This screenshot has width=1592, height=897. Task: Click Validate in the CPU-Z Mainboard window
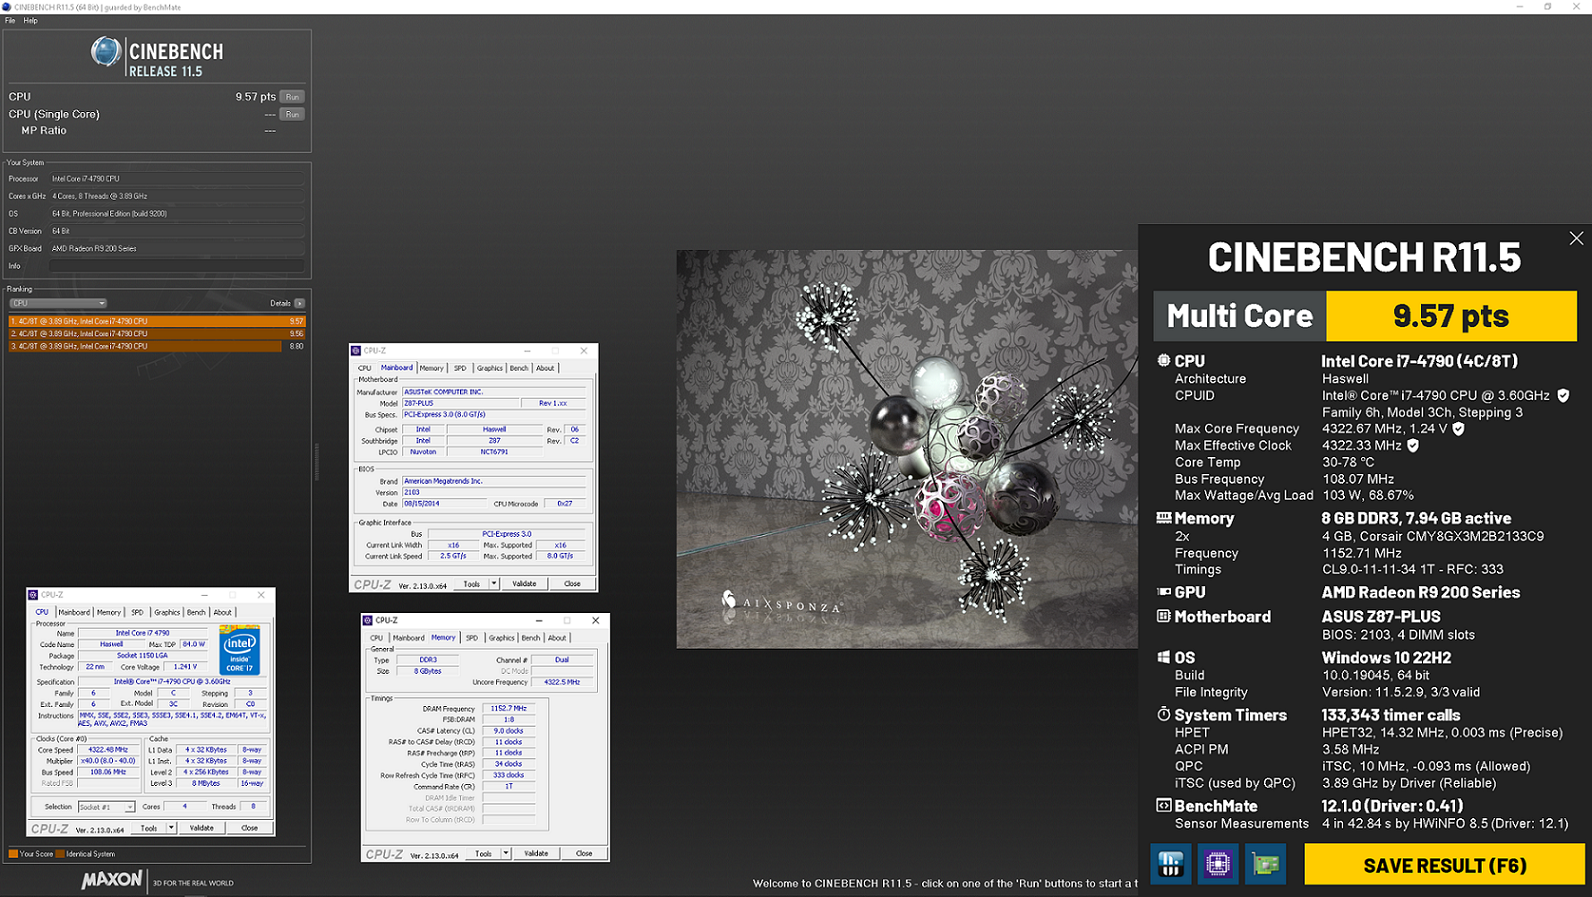(524, 584)
